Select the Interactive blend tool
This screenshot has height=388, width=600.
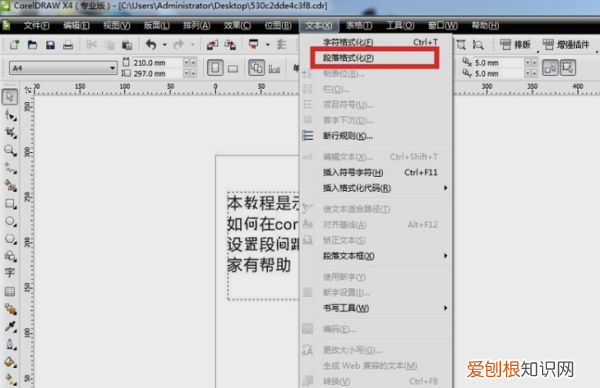pyautogui.click(x=10, y=309)
